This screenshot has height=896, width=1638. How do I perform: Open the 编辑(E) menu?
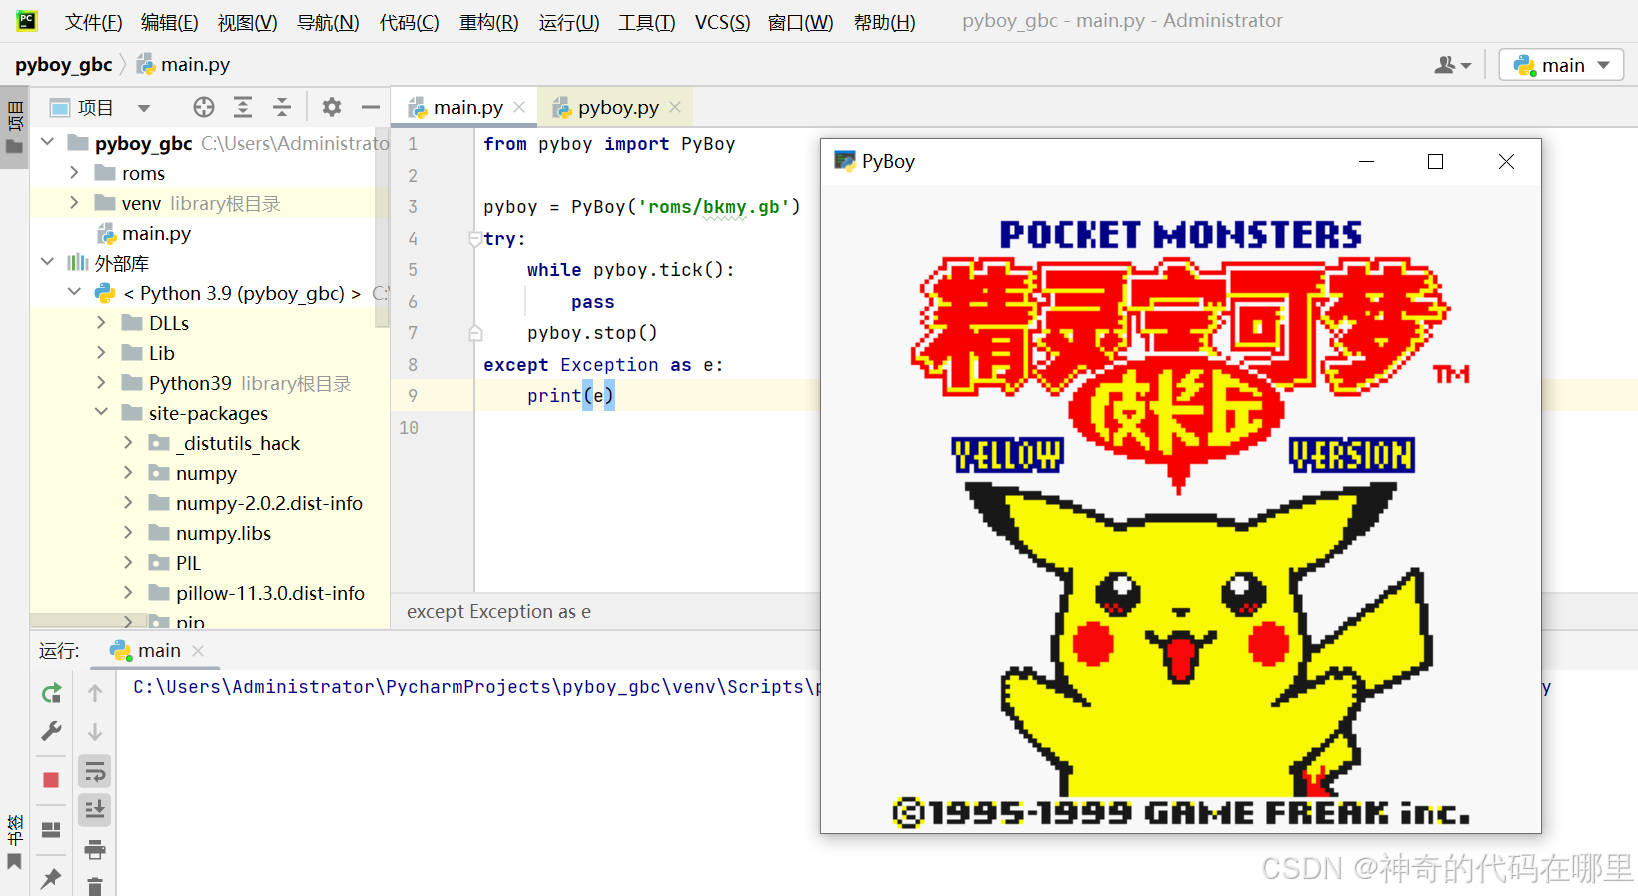(169, 22)
